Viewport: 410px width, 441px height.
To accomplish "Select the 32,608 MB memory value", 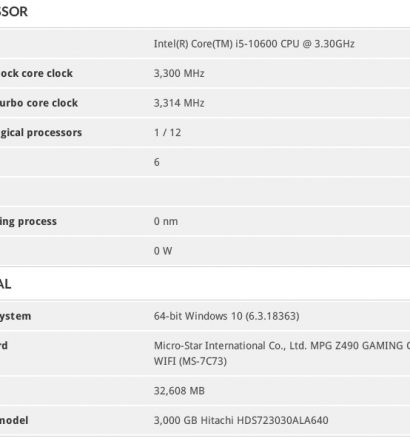I will [x=179, y=391].
